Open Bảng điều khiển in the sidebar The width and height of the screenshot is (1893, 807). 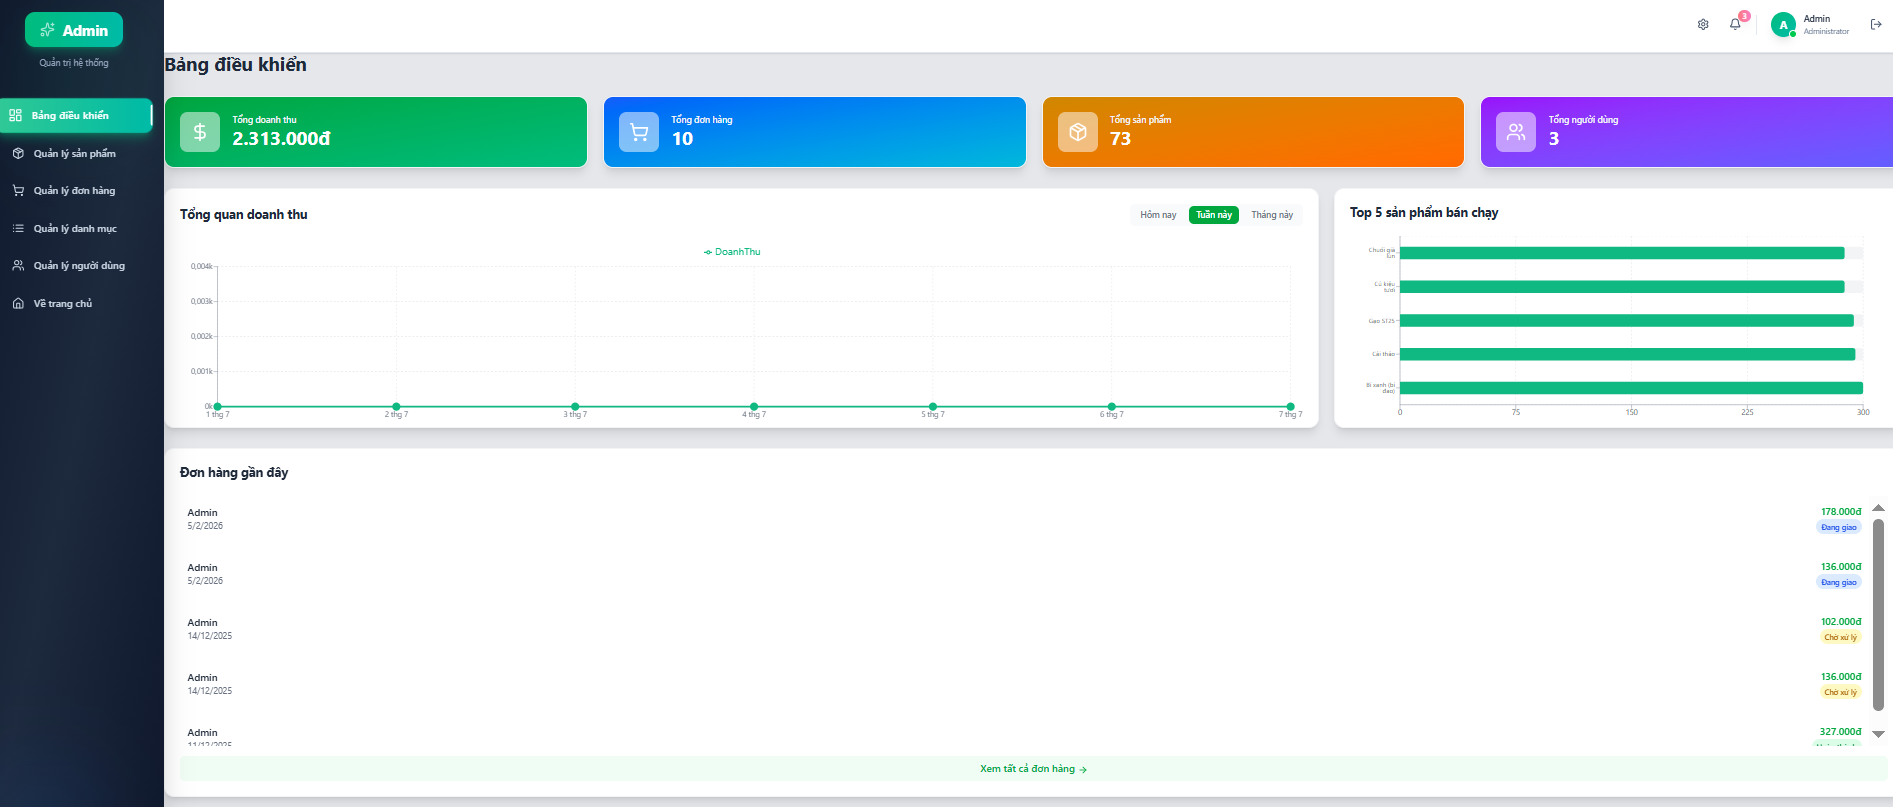point(76,115)
